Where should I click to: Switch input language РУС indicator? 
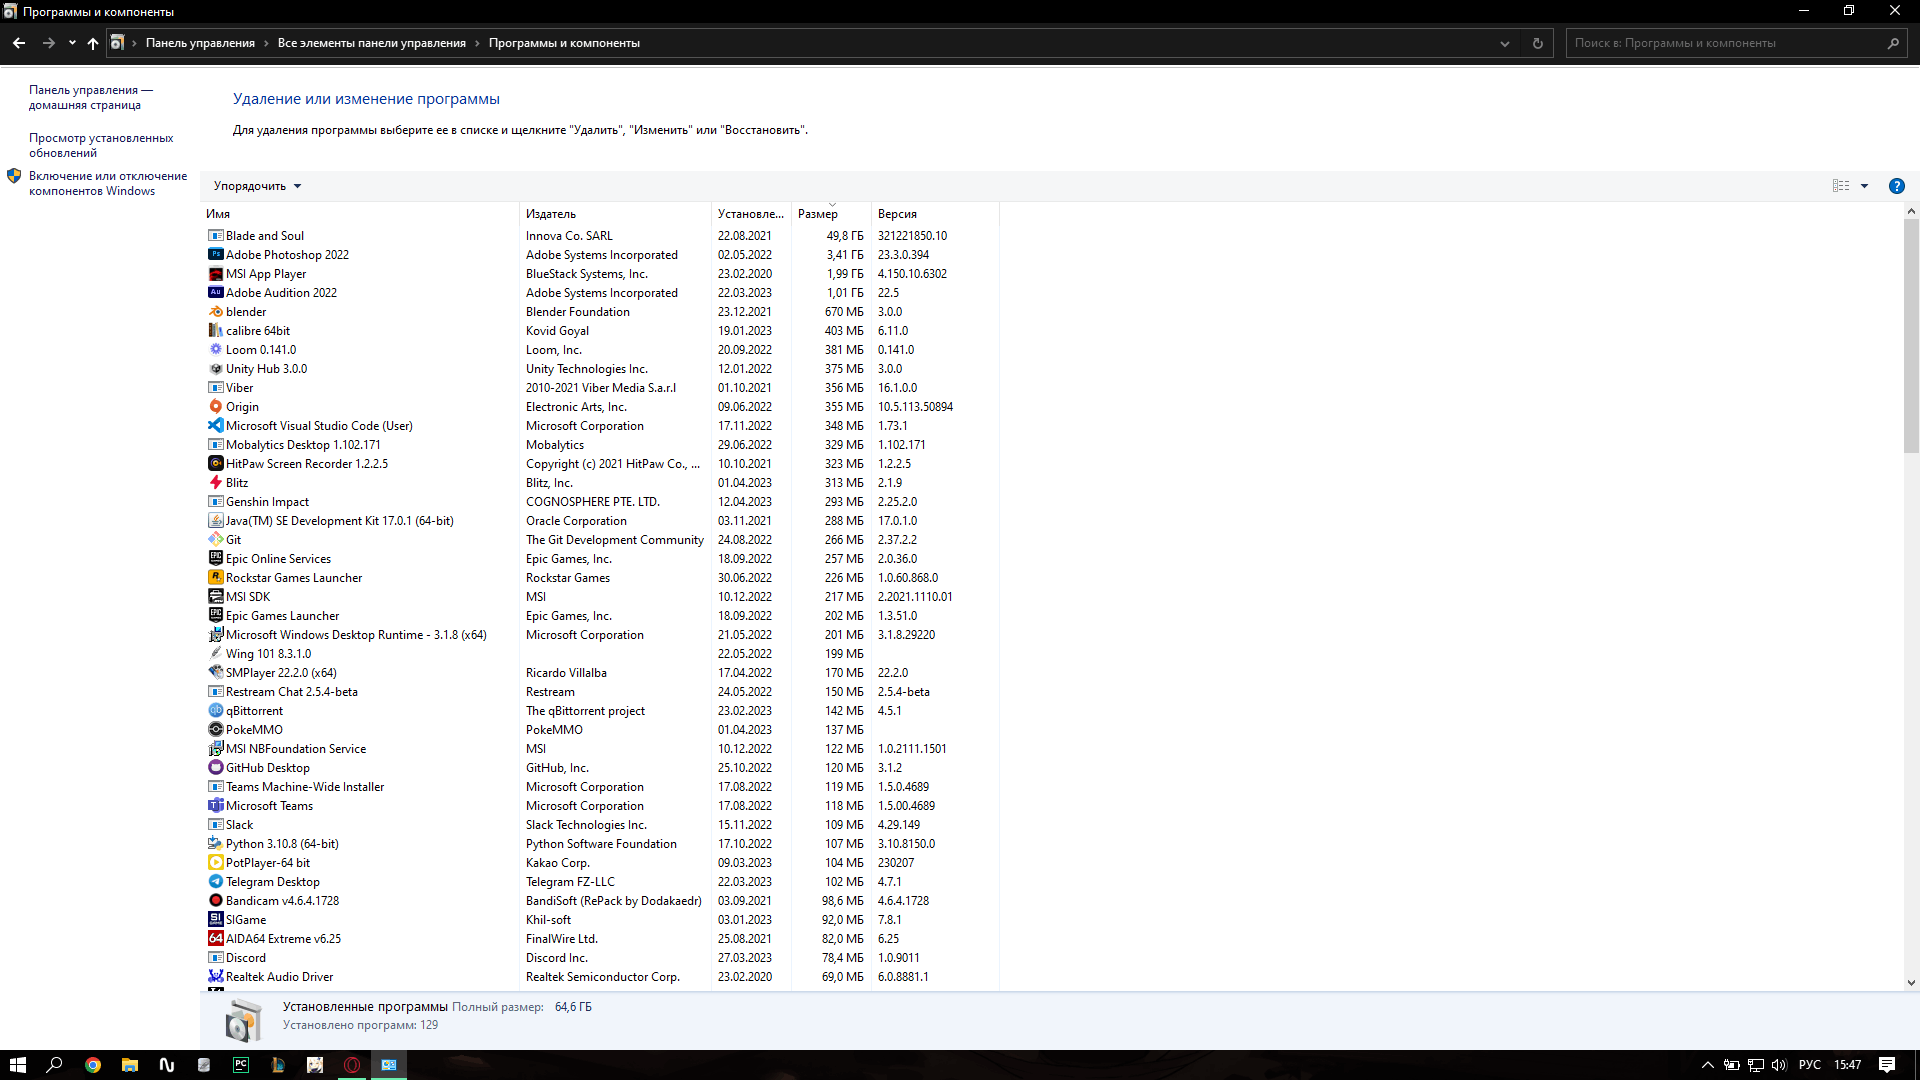[x=1810, y=1065]
